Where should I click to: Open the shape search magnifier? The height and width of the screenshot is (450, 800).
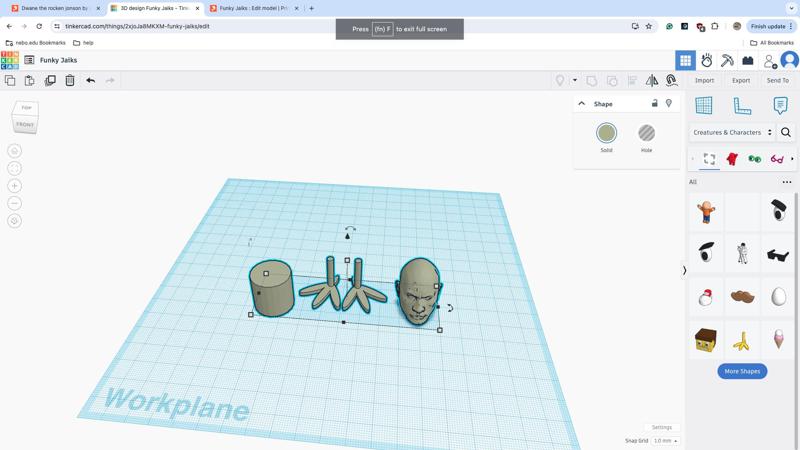pyautogui.click(x=786, y=132)
